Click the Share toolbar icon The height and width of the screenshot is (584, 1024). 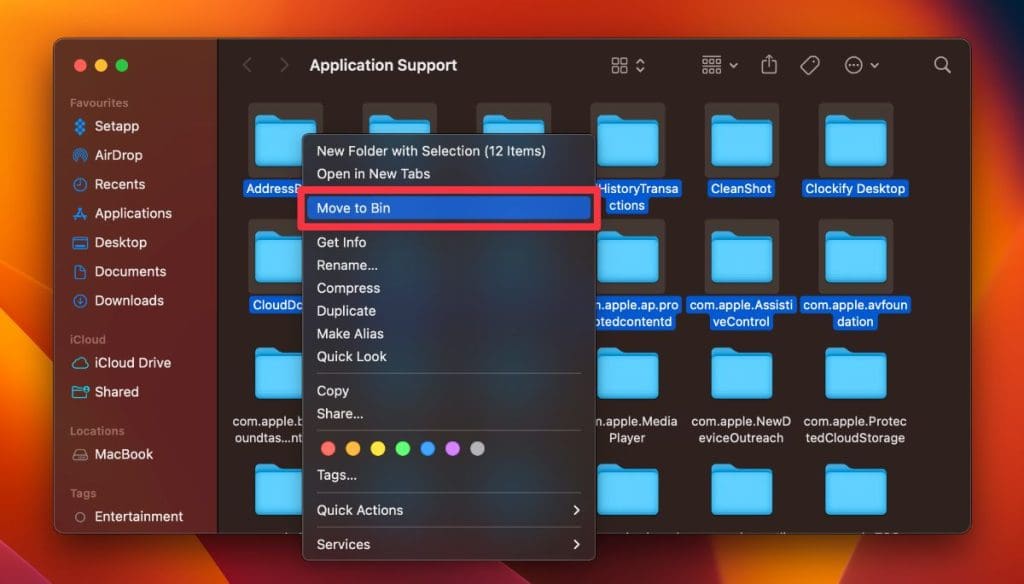coord(769,65)
